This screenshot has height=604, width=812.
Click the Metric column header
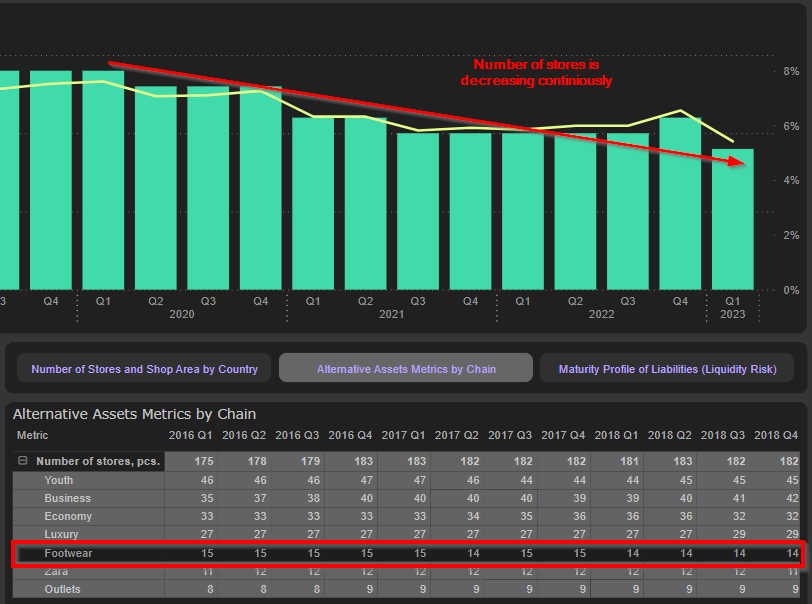32,436
